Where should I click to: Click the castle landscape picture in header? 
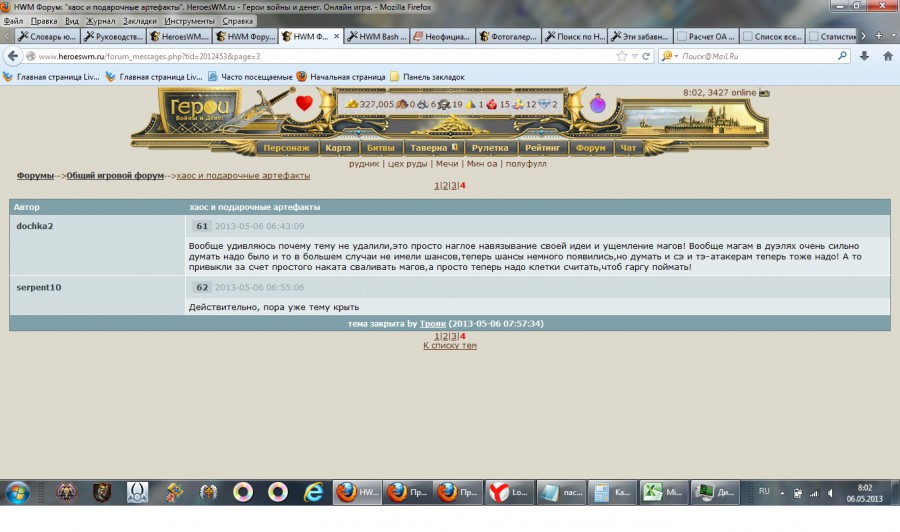[x=693, y=118]
